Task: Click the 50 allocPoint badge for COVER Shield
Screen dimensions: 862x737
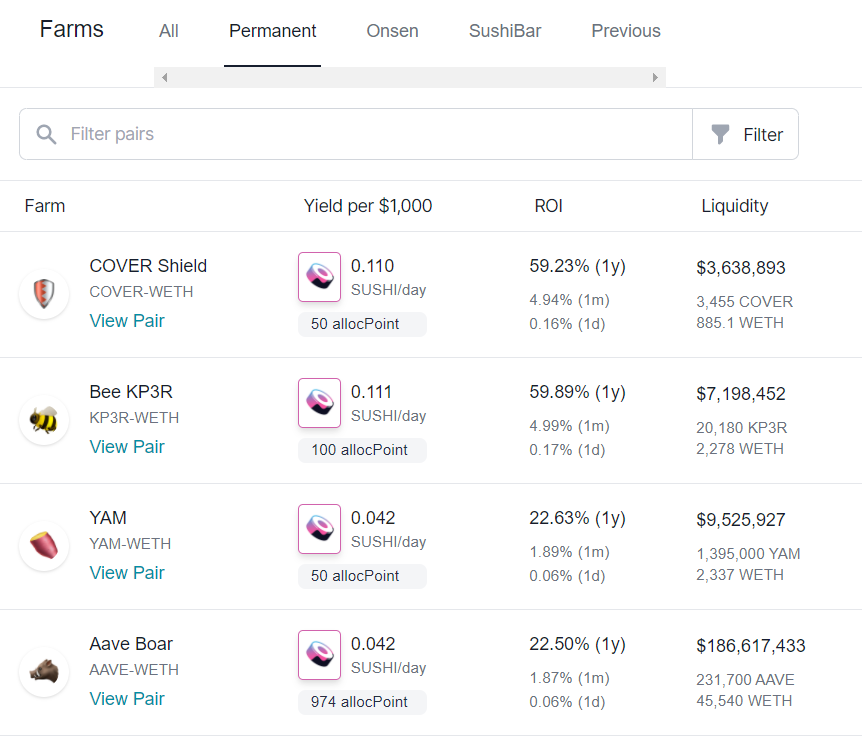Action: pos(362,324)
